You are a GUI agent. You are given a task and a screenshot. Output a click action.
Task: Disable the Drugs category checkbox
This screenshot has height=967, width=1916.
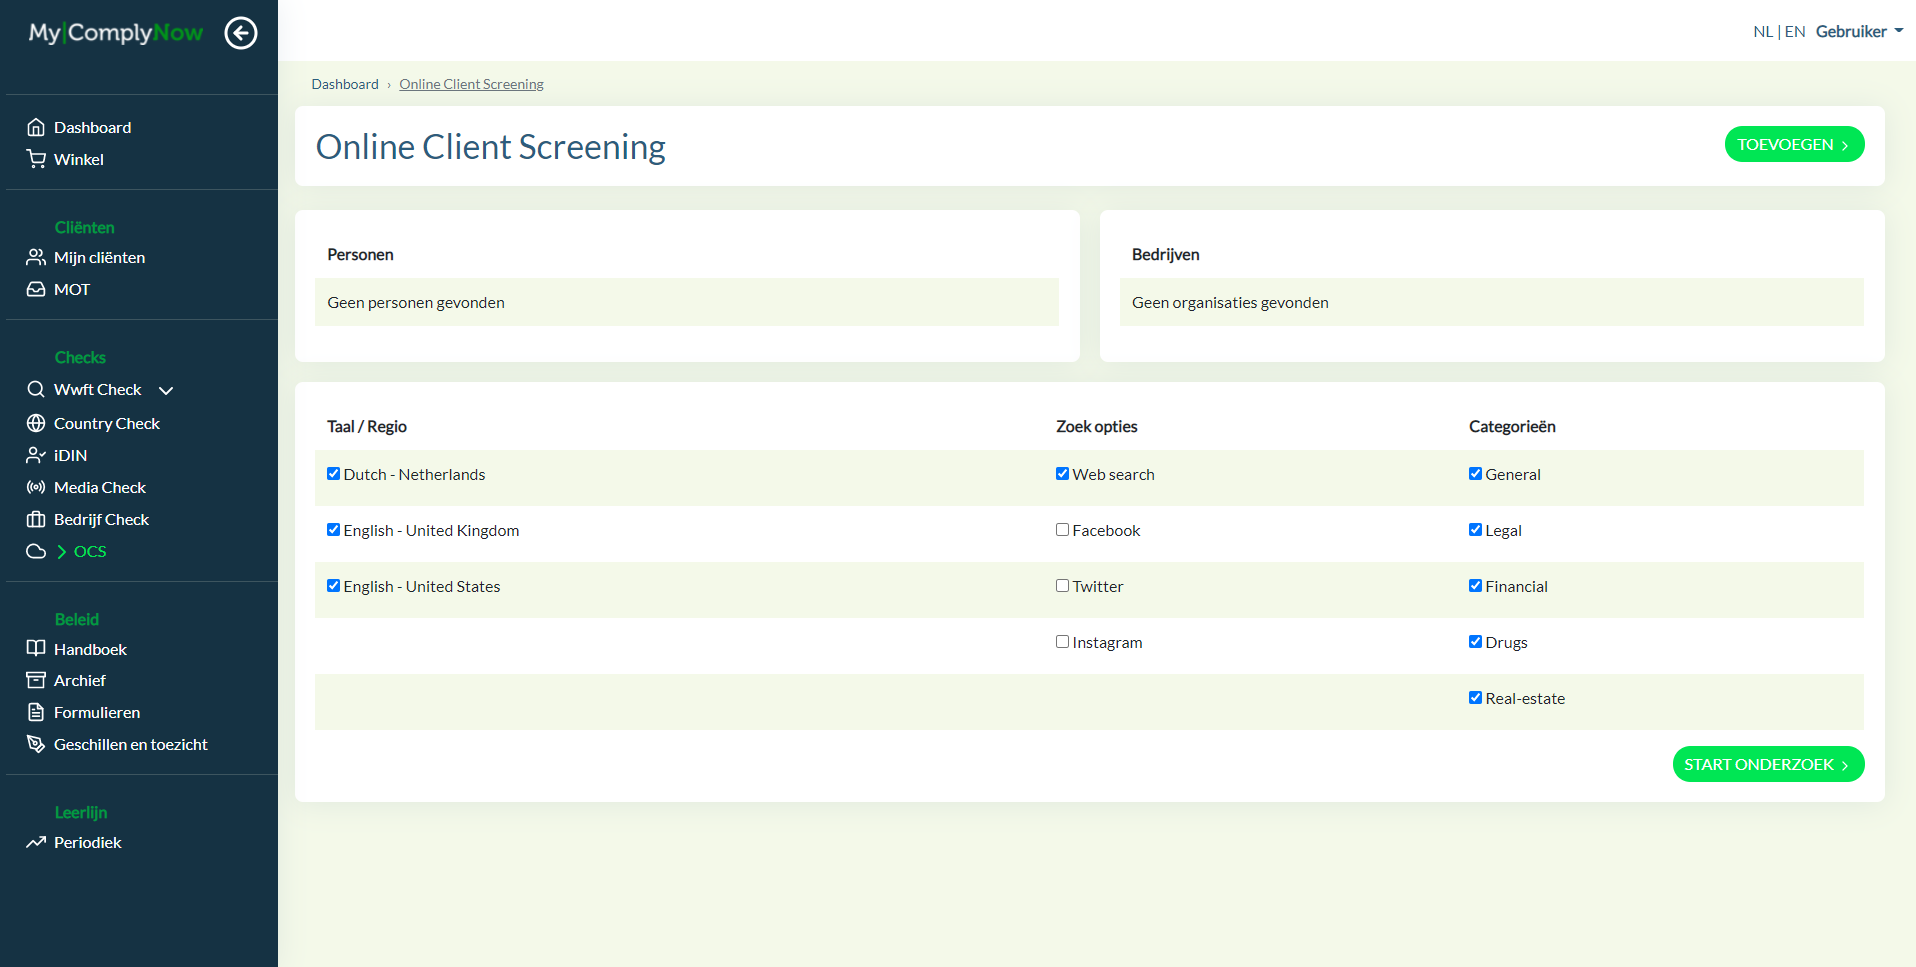click(1475, 642)
